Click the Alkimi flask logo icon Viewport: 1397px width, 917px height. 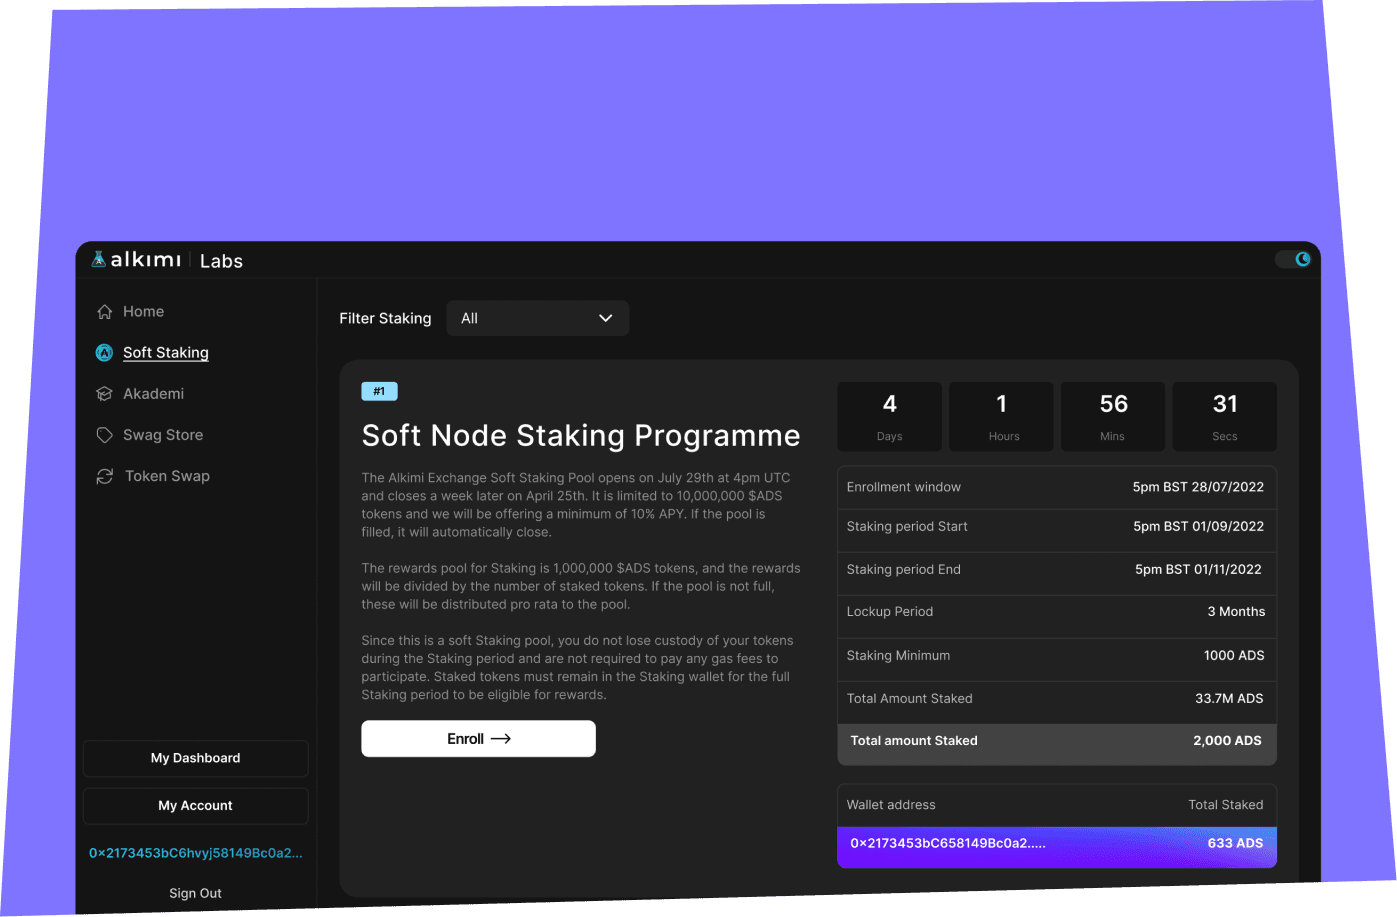point(99,259)
